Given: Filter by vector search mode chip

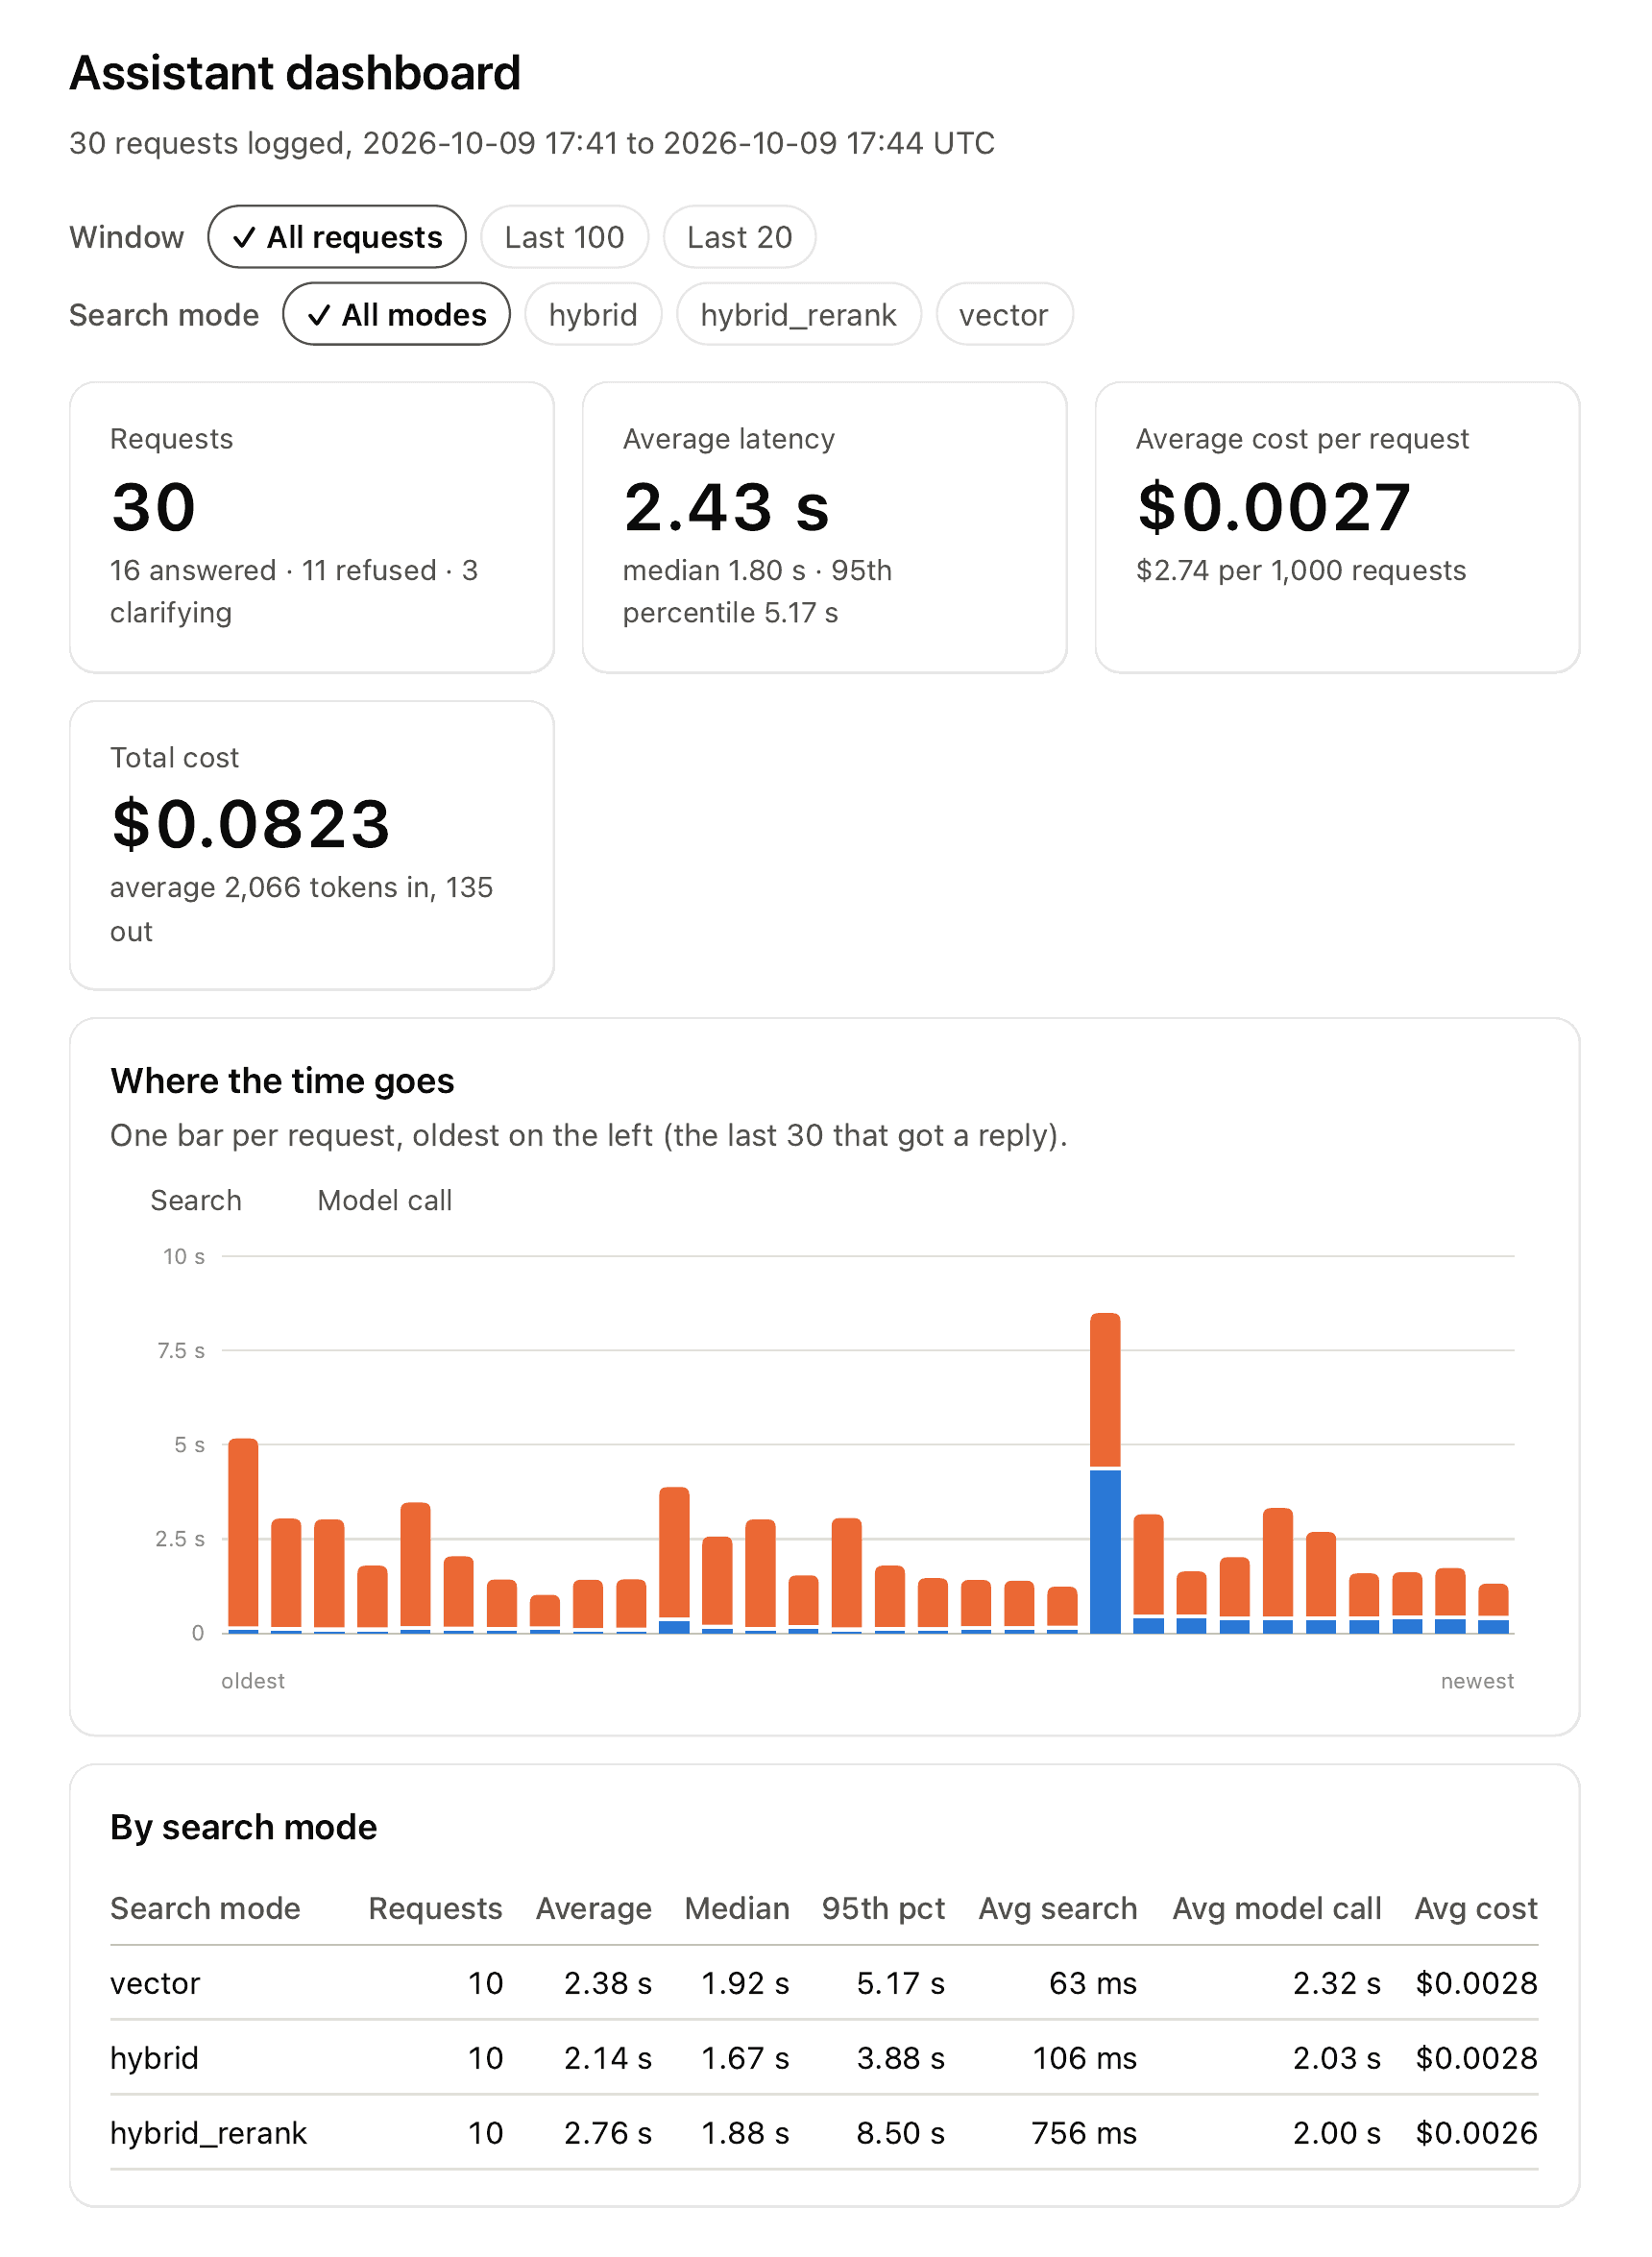Looking at the screenshot, I should (x=1003, y=314).
